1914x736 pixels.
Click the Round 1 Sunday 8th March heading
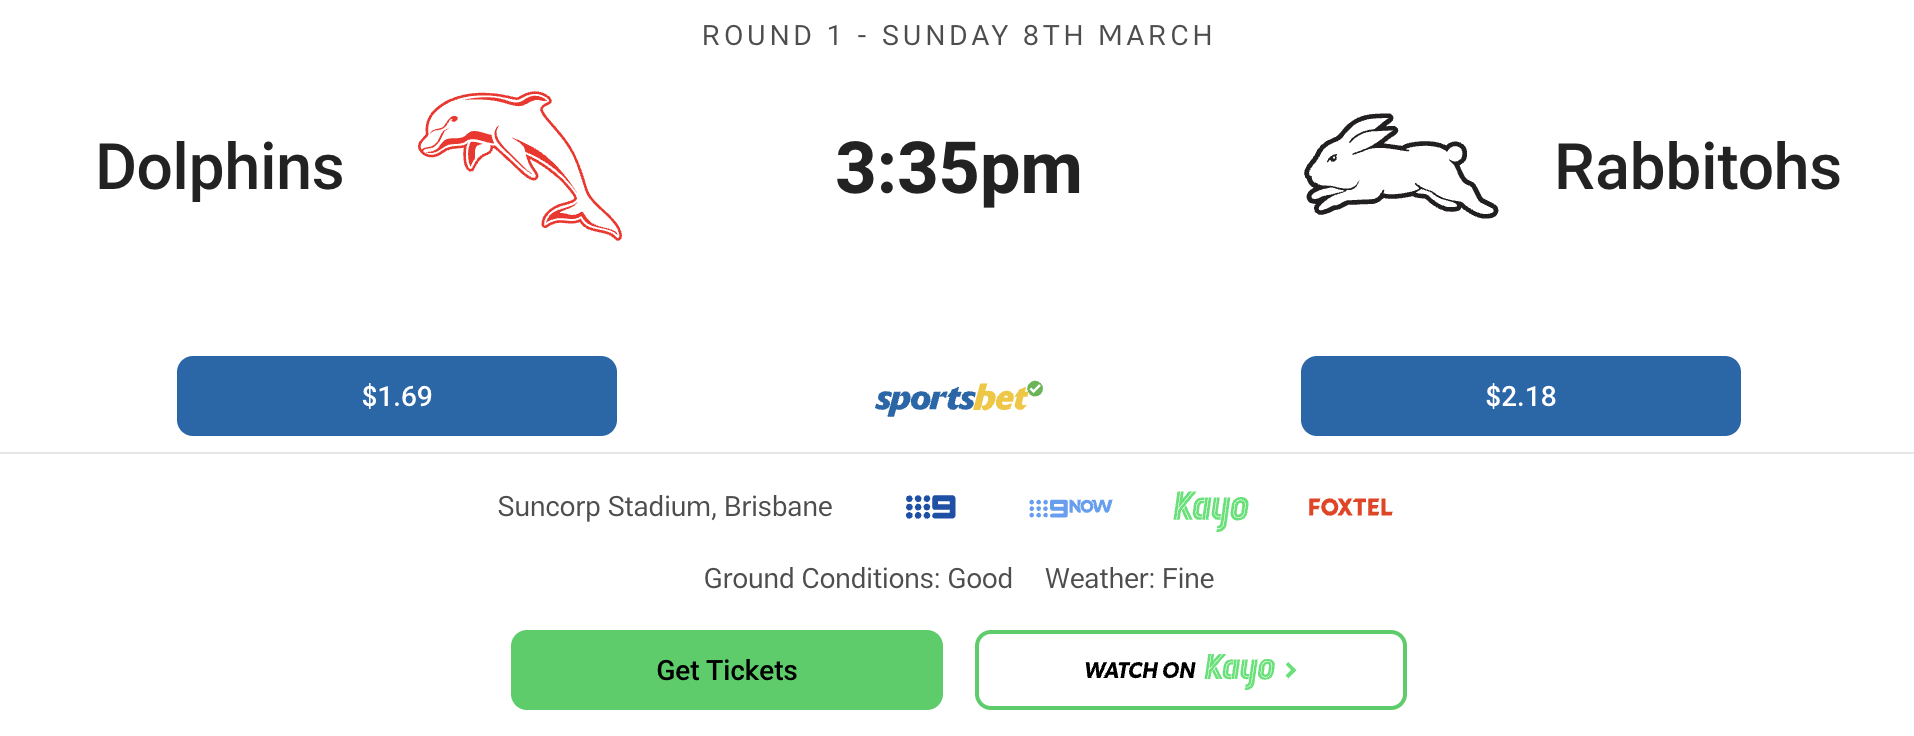(957, 36)
